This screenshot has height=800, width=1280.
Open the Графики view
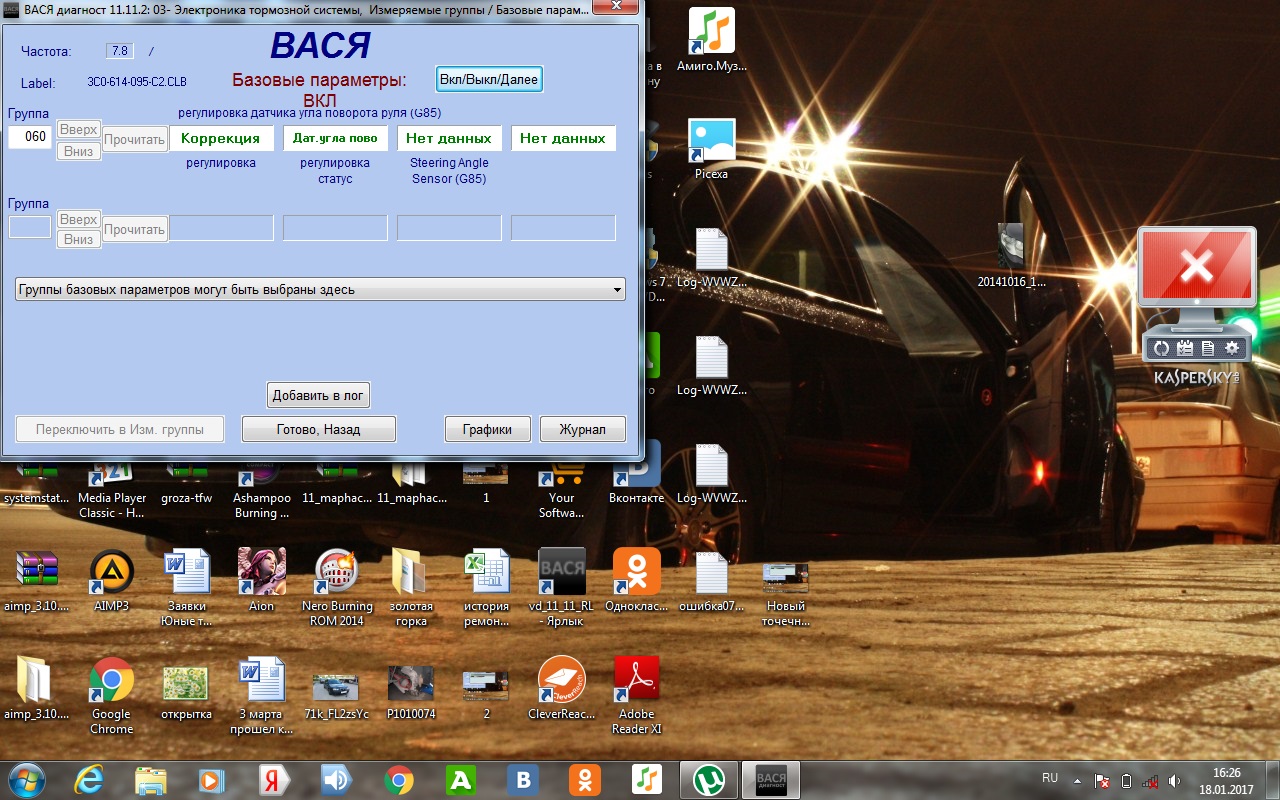(487, 429)
